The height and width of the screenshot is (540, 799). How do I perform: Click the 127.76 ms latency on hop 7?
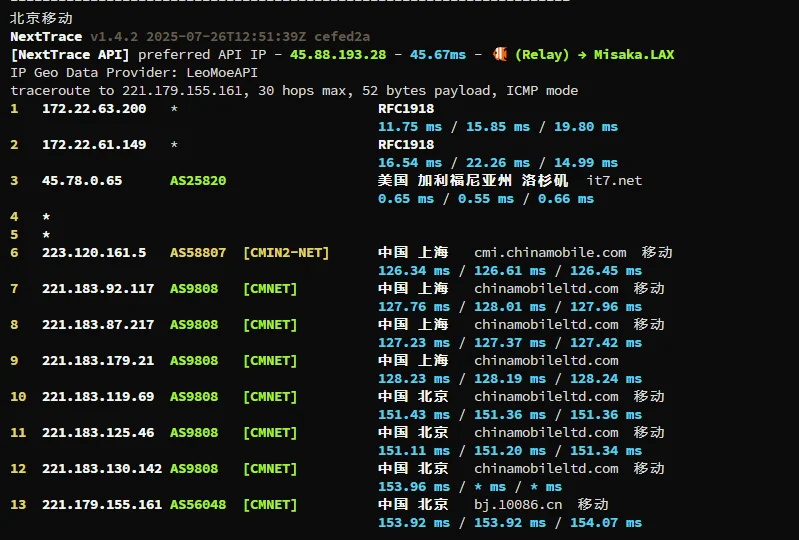coord(414,307)
